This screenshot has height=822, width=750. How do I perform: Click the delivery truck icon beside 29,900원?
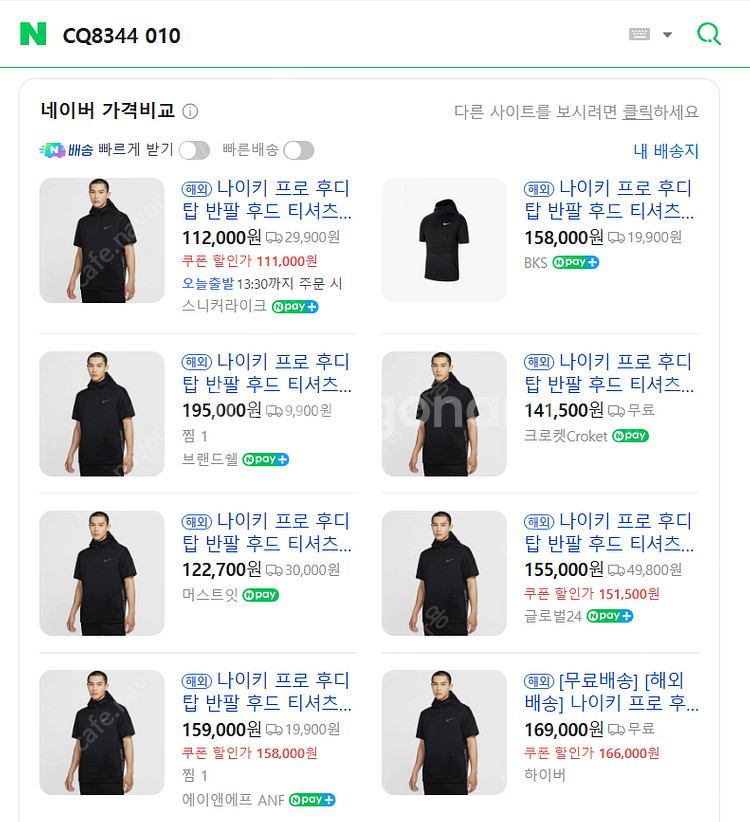coord(274,238)
